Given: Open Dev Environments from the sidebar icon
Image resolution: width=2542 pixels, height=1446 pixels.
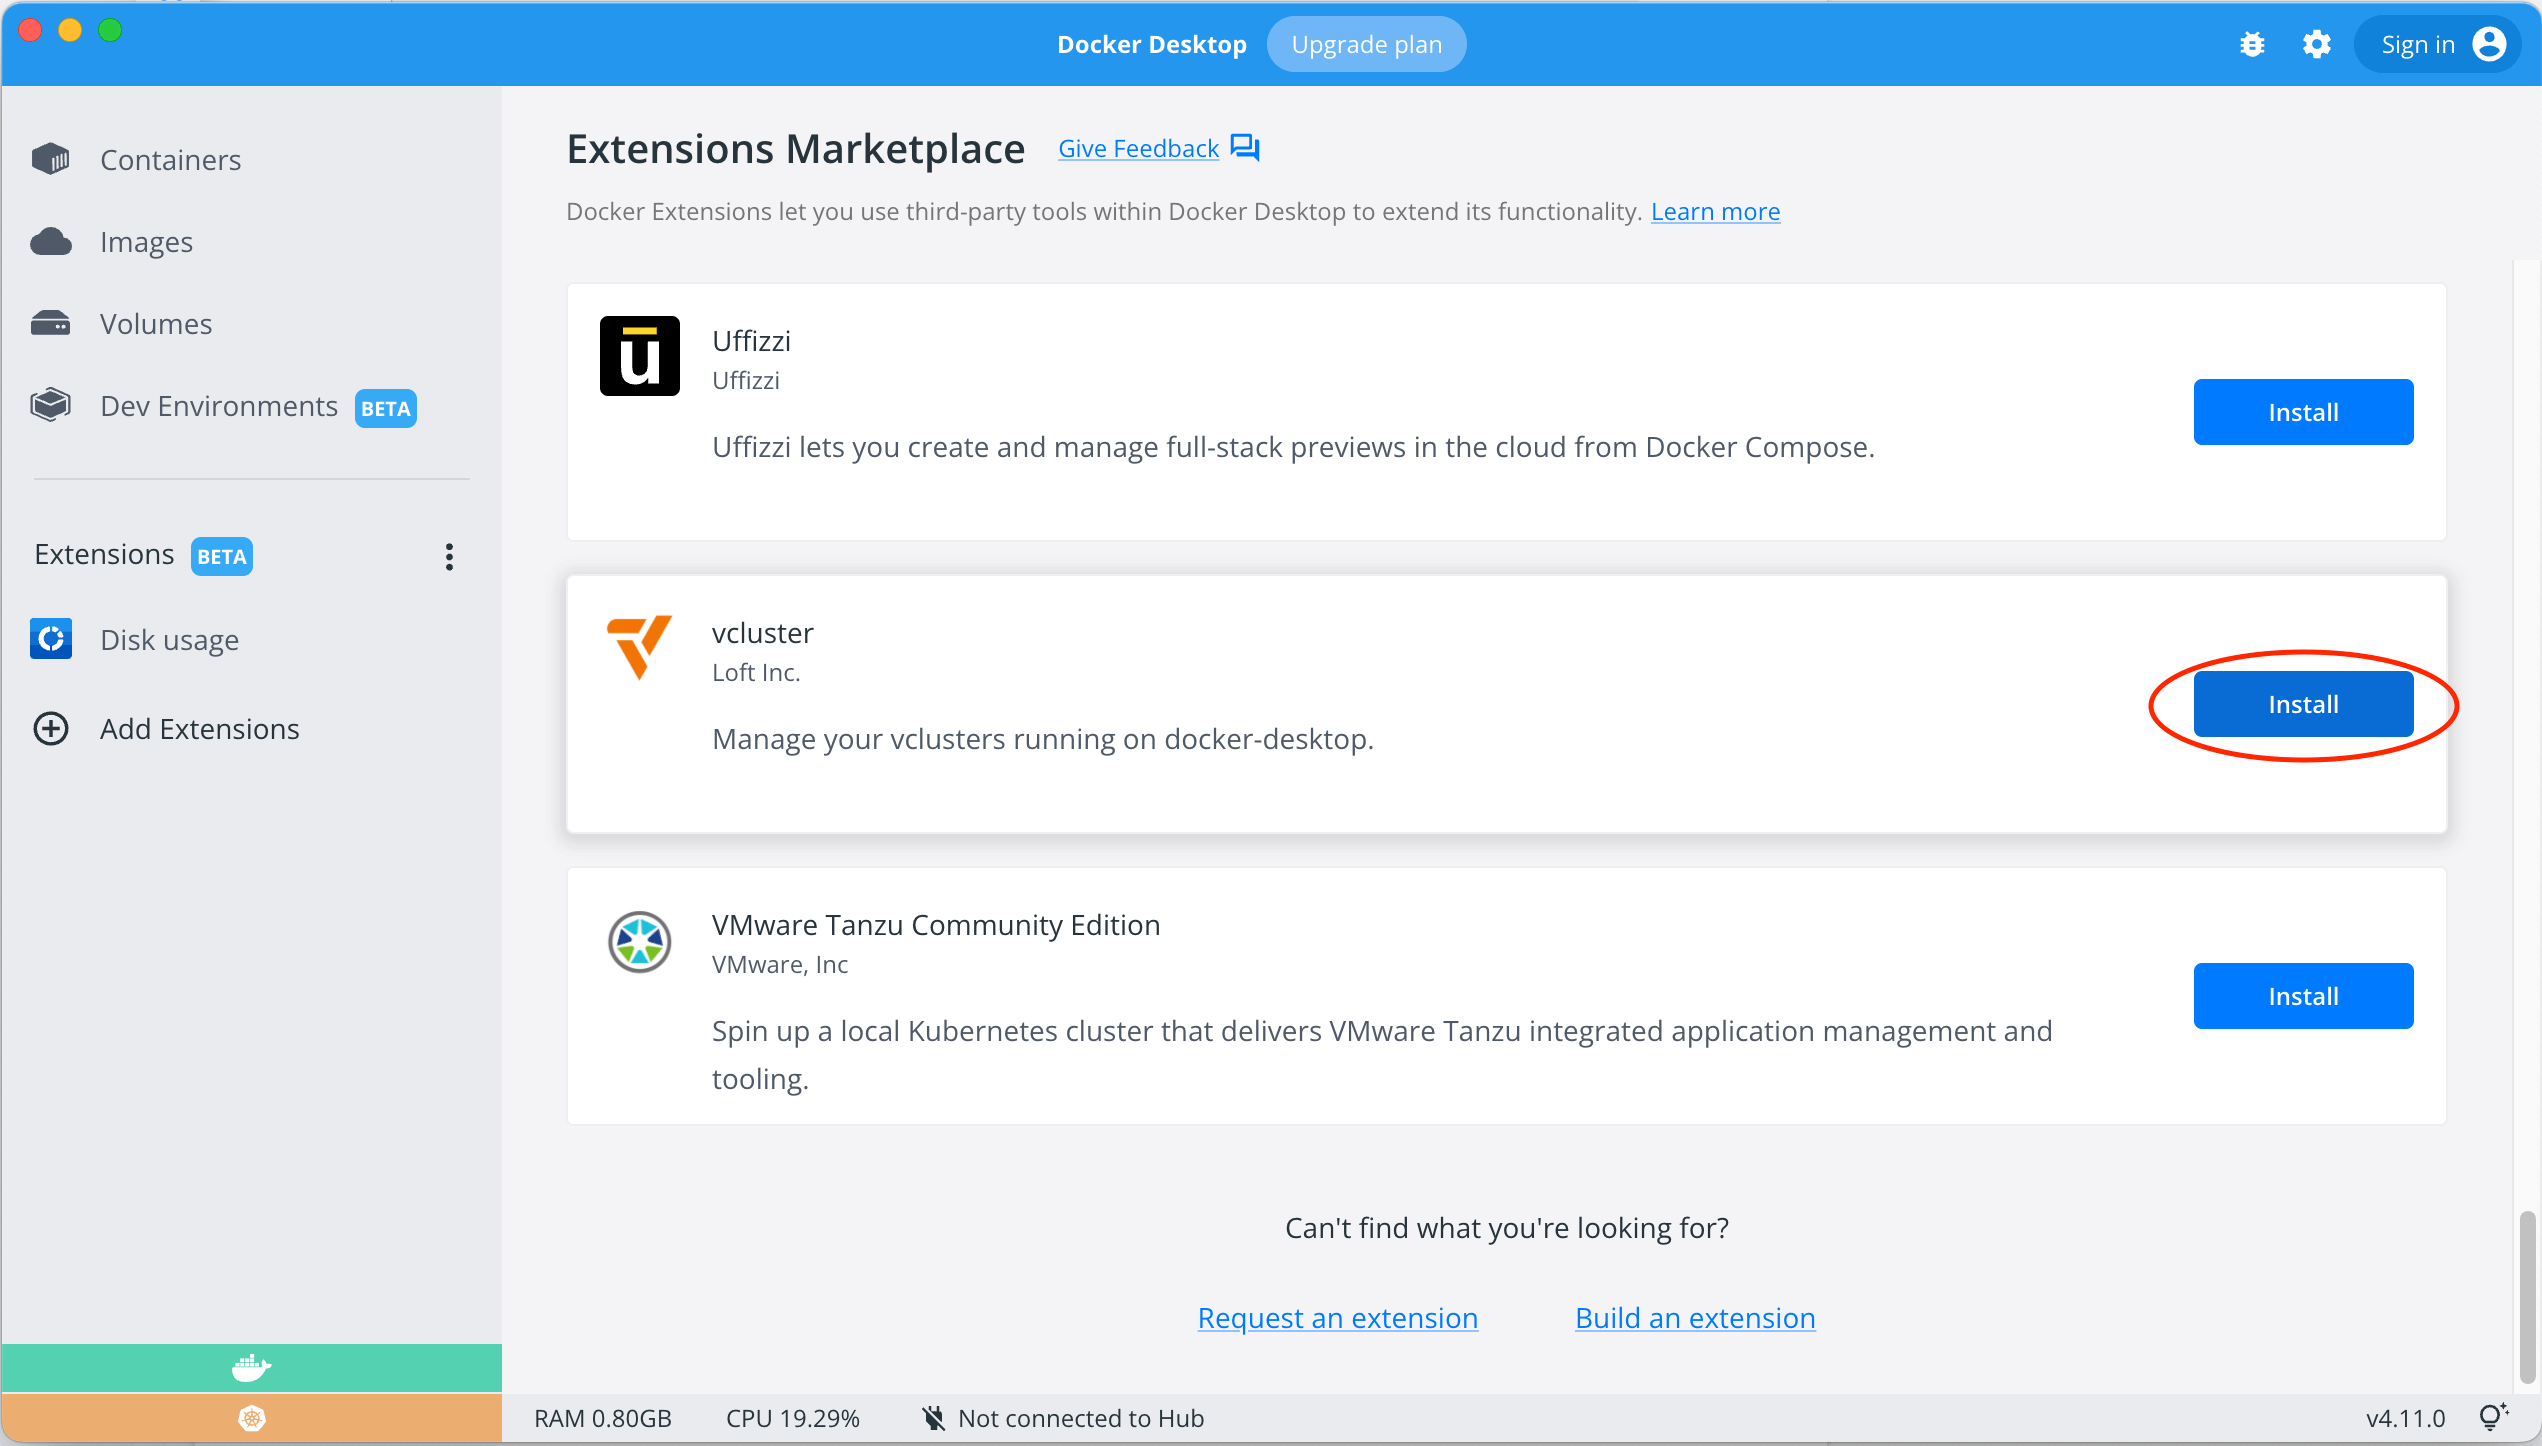Looking at the screenshot, I should [49, 404].
